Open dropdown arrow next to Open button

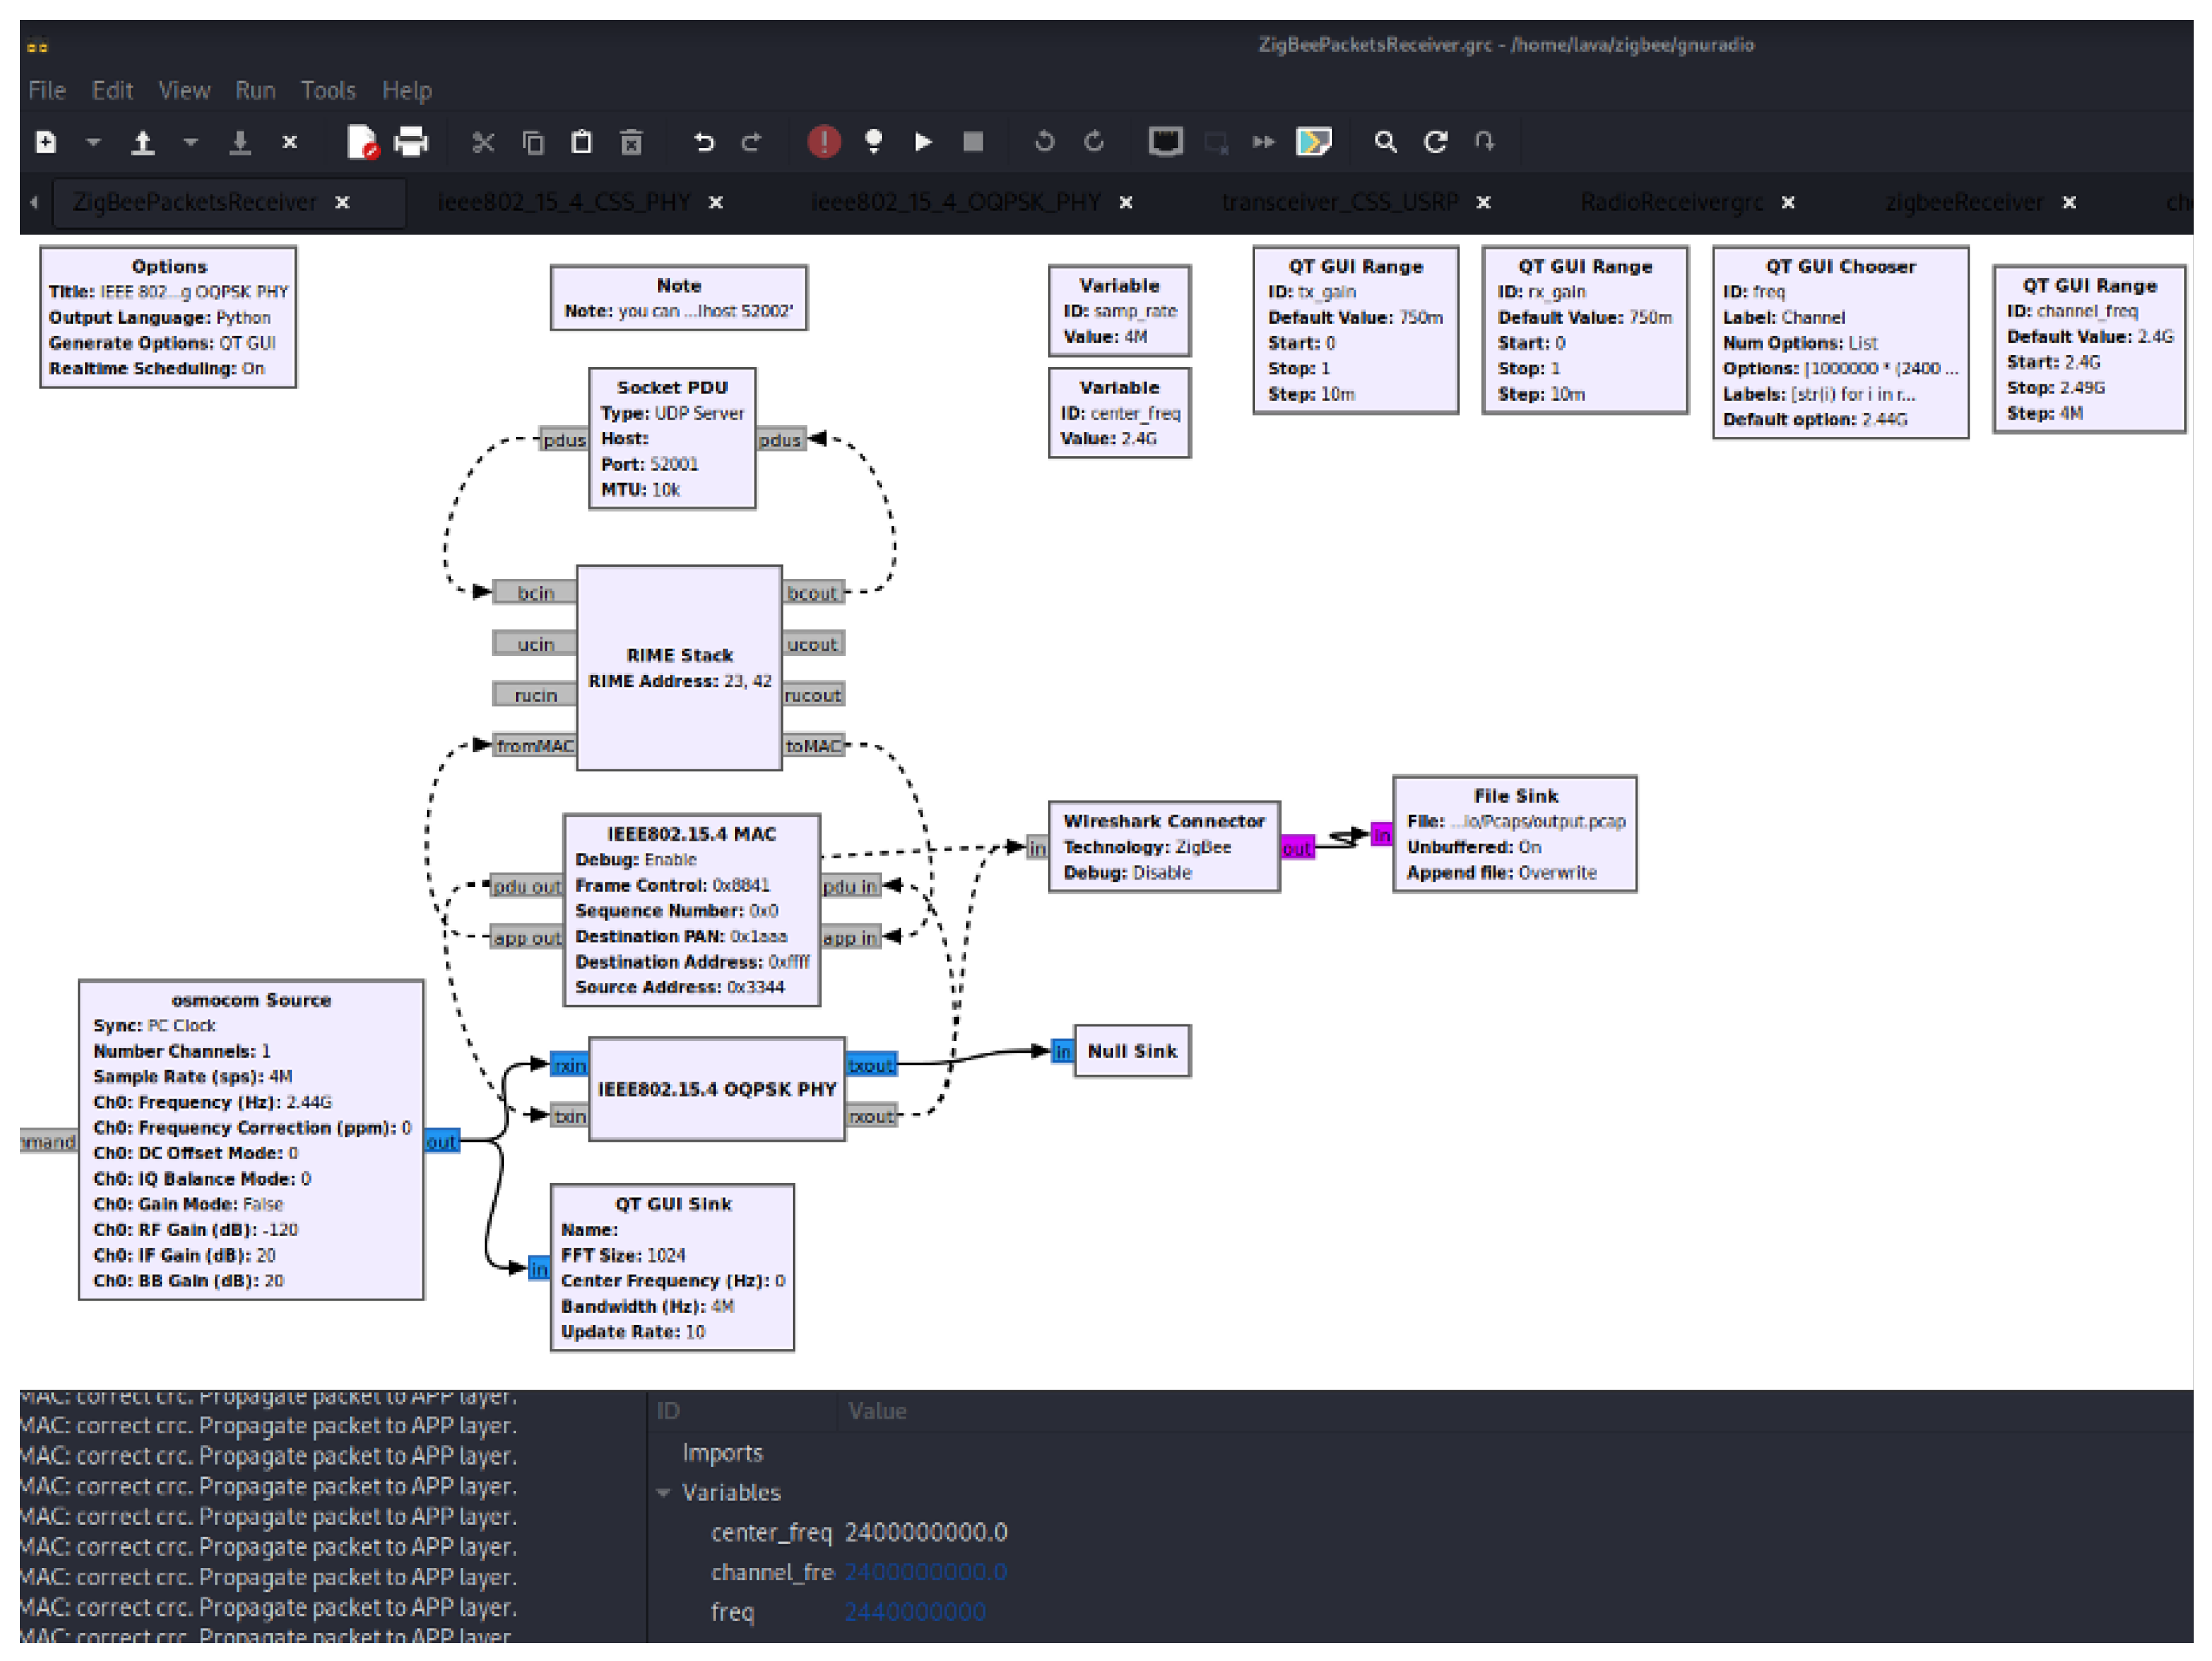tap(190, 142)
